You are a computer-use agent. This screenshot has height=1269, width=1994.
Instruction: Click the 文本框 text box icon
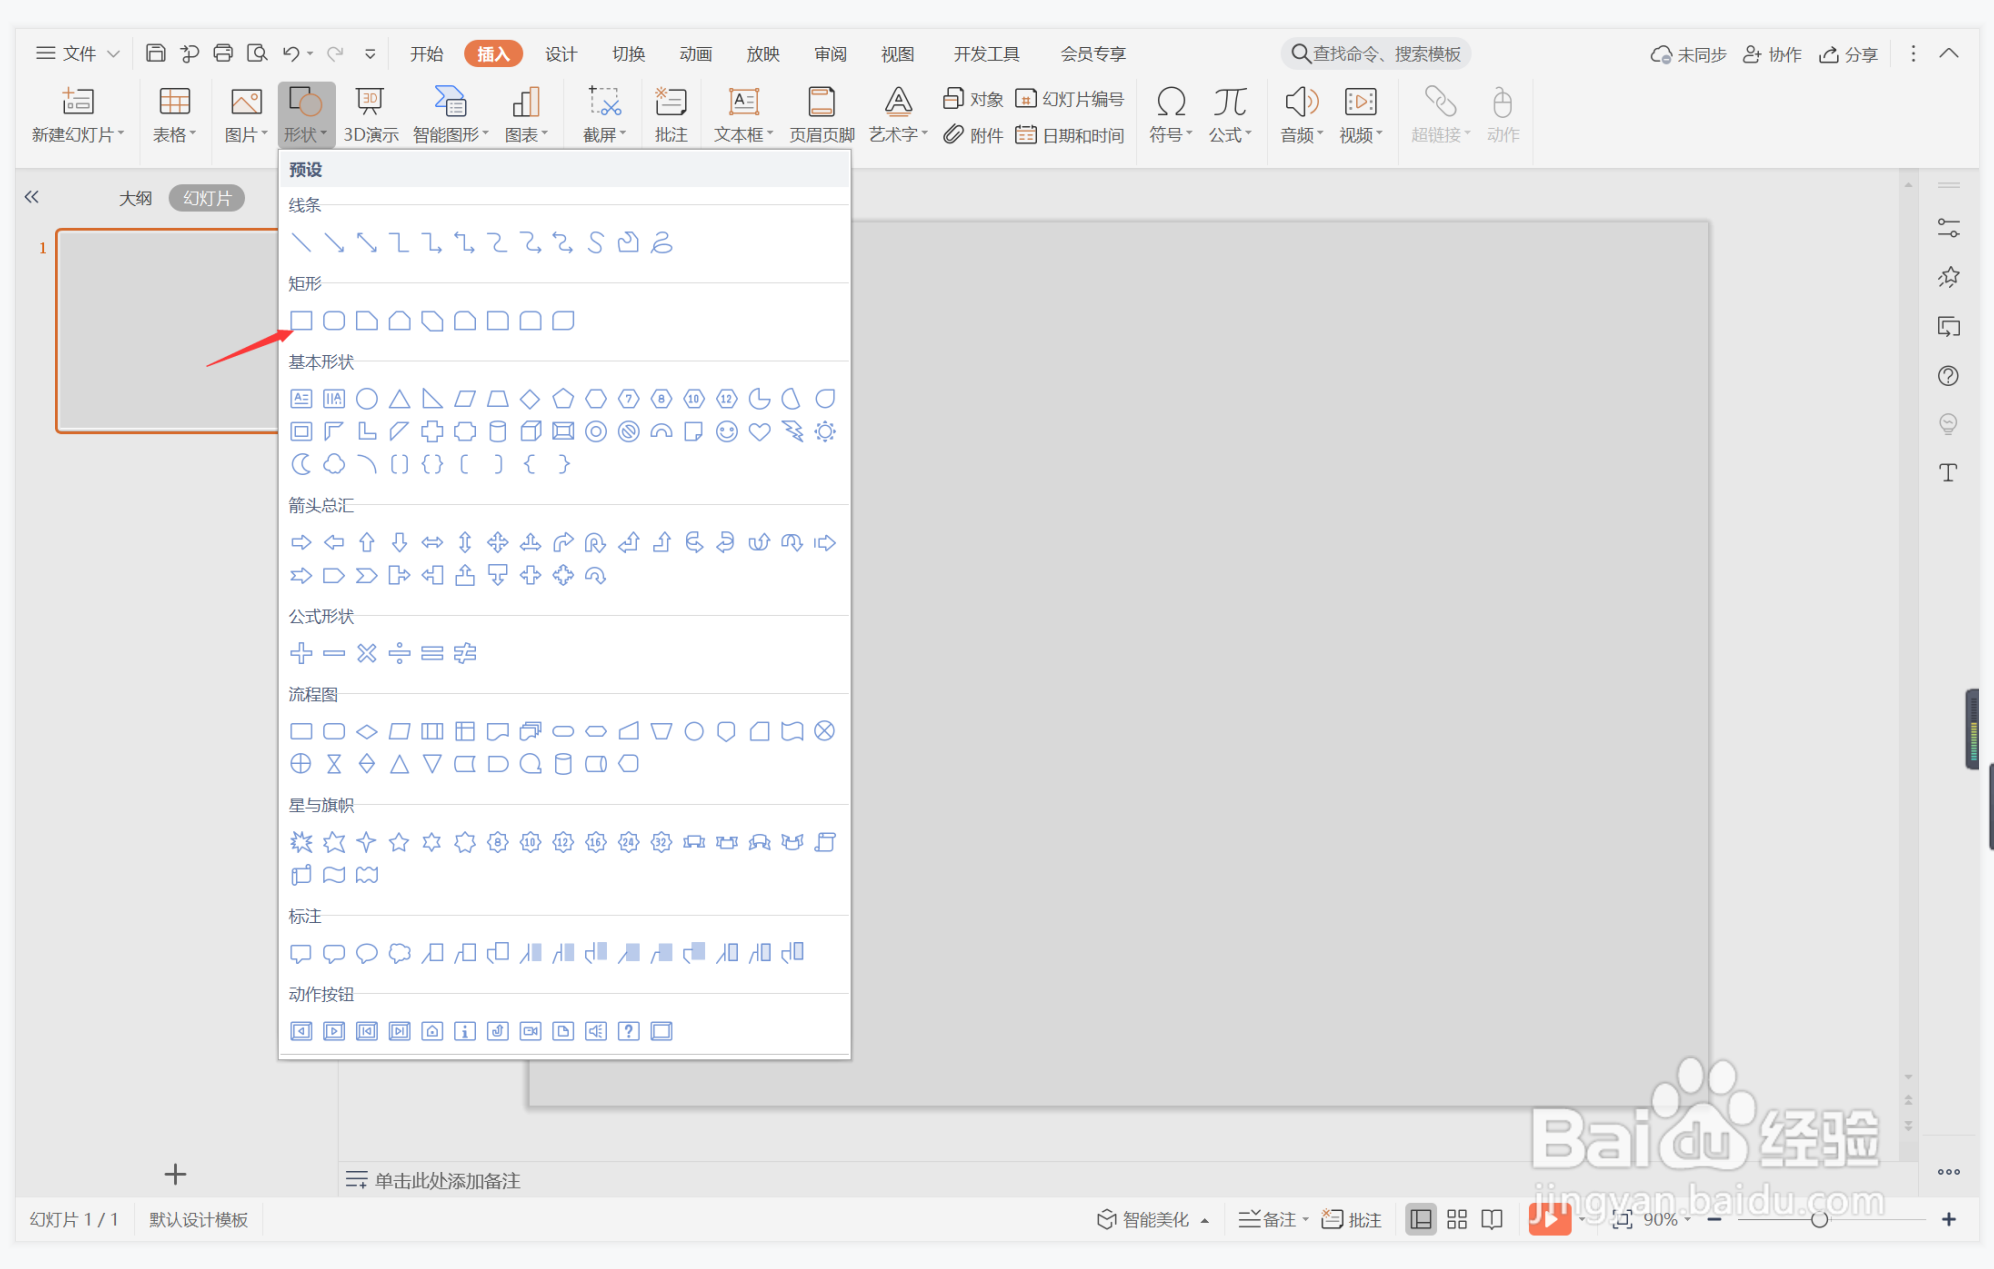[743, 103]
